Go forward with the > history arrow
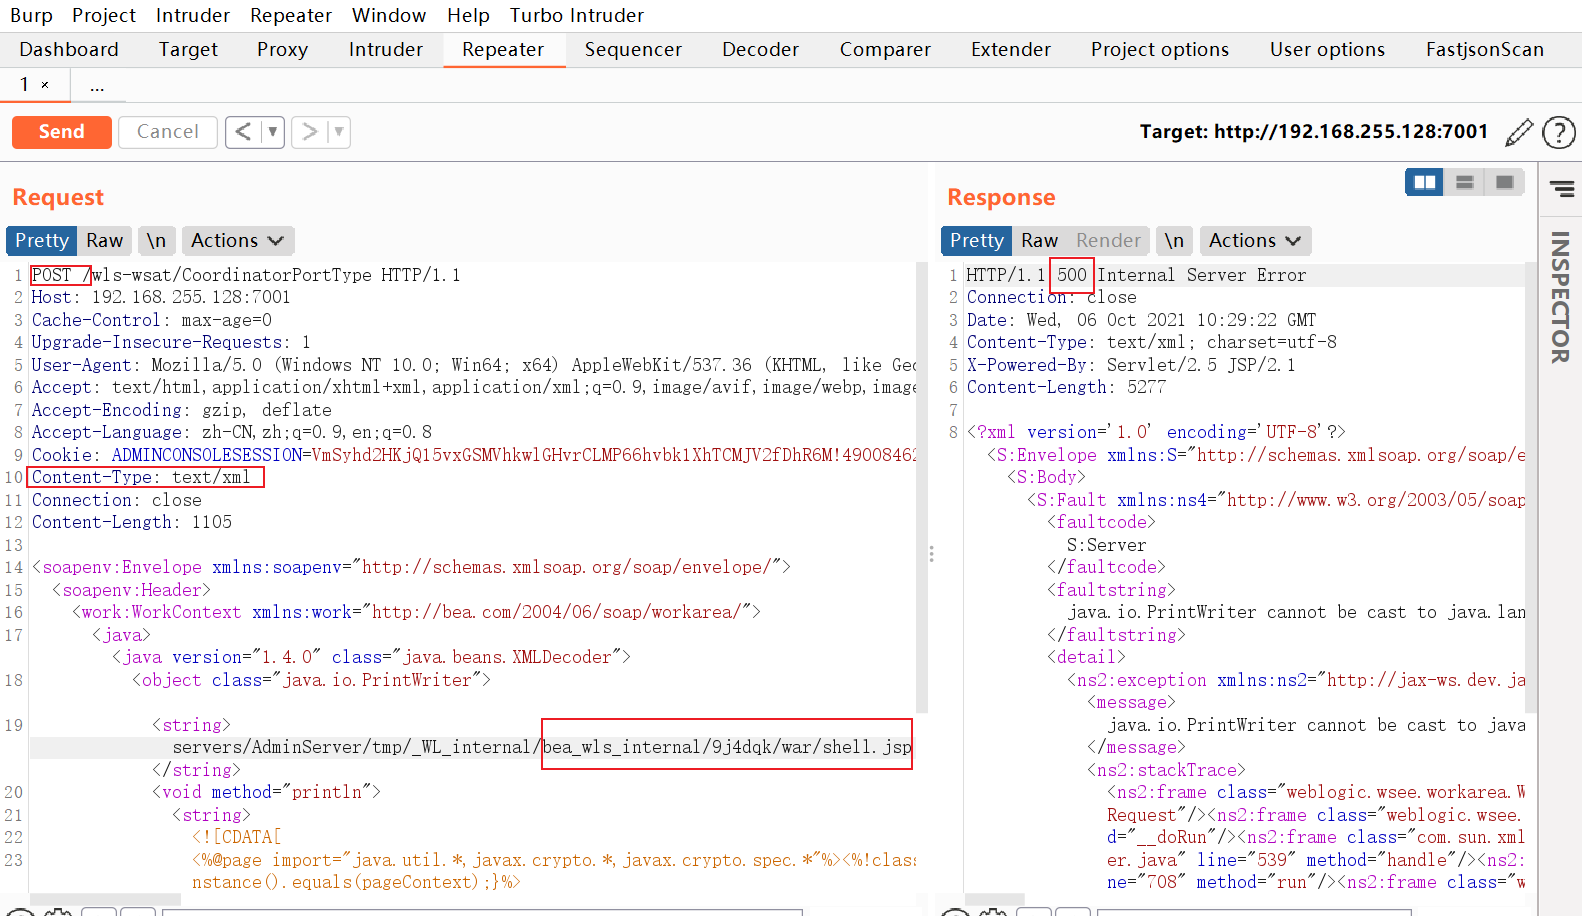1582x916 pixels. pyautogui.click(x=310, y=132)
